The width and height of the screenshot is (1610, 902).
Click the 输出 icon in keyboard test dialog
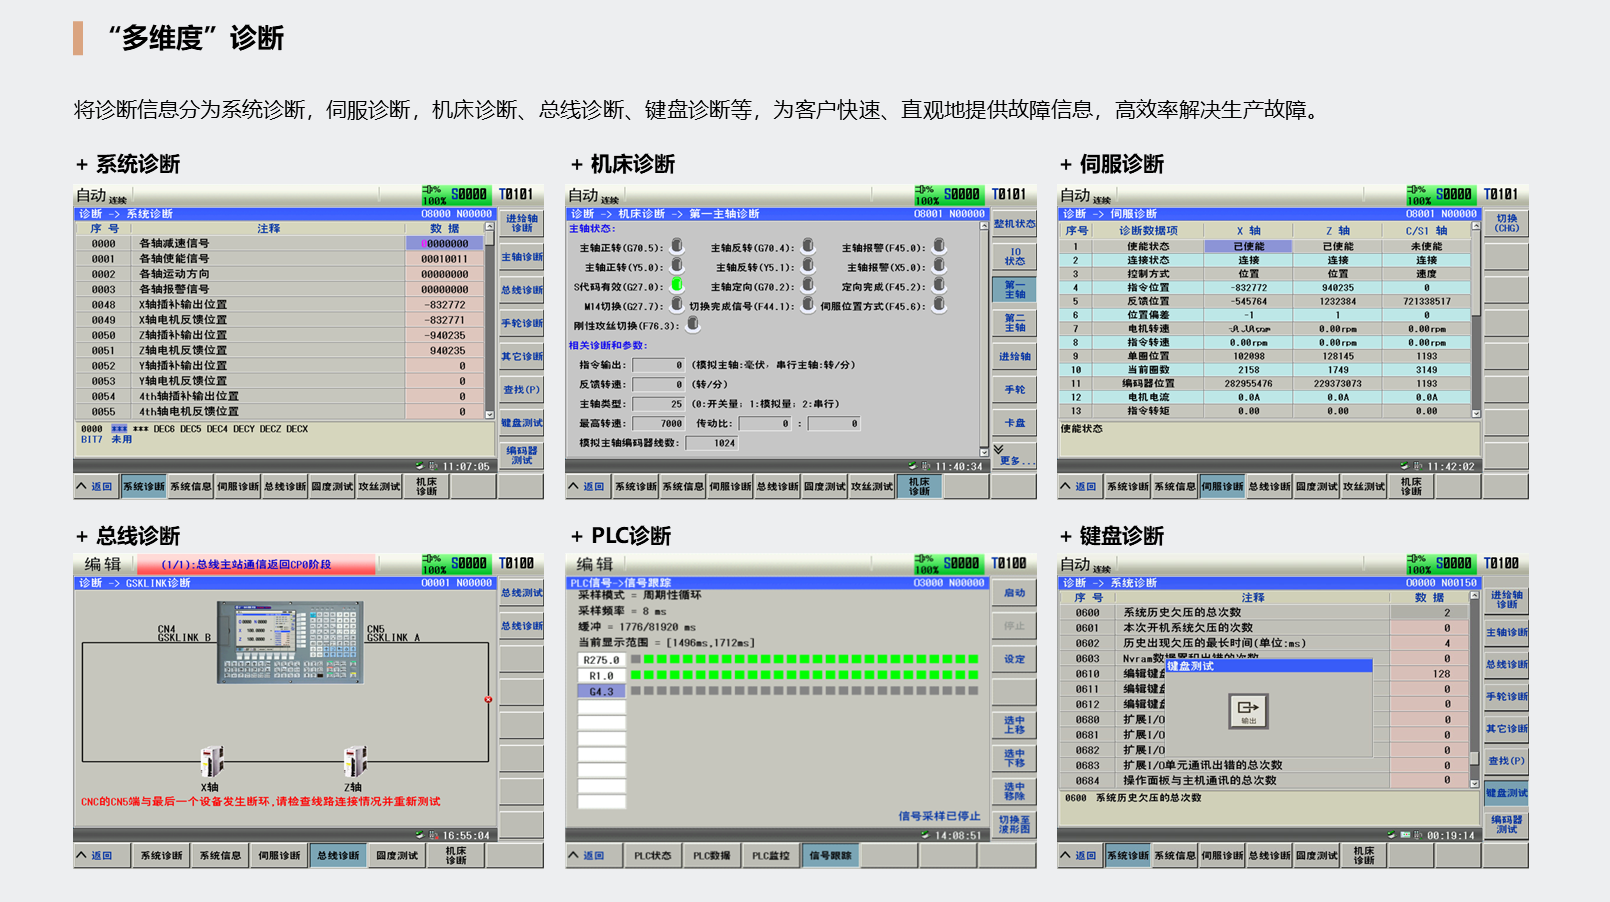1248,710
